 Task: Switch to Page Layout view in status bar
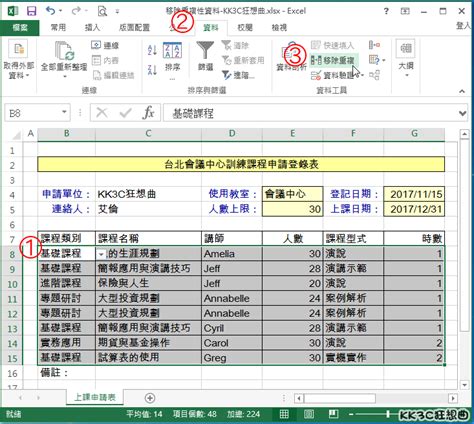(x=309, y=414)
